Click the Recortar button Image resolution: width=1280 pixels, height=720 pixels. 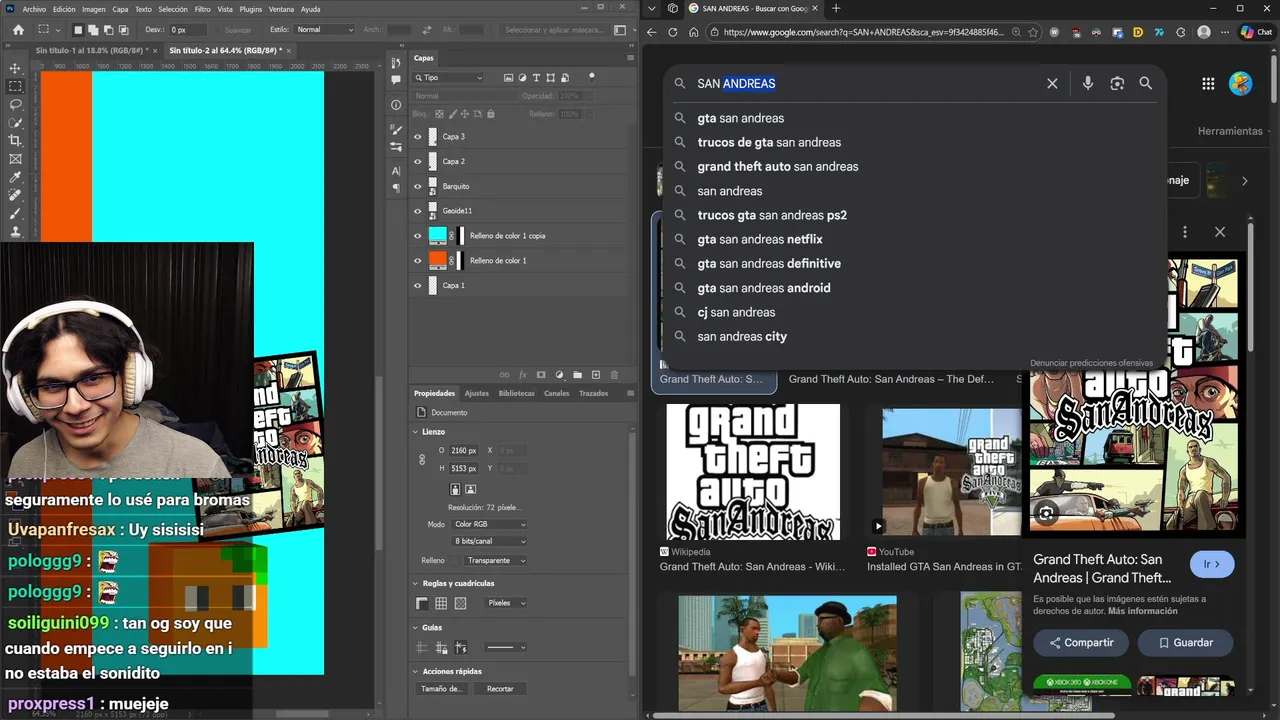point(500,689)
